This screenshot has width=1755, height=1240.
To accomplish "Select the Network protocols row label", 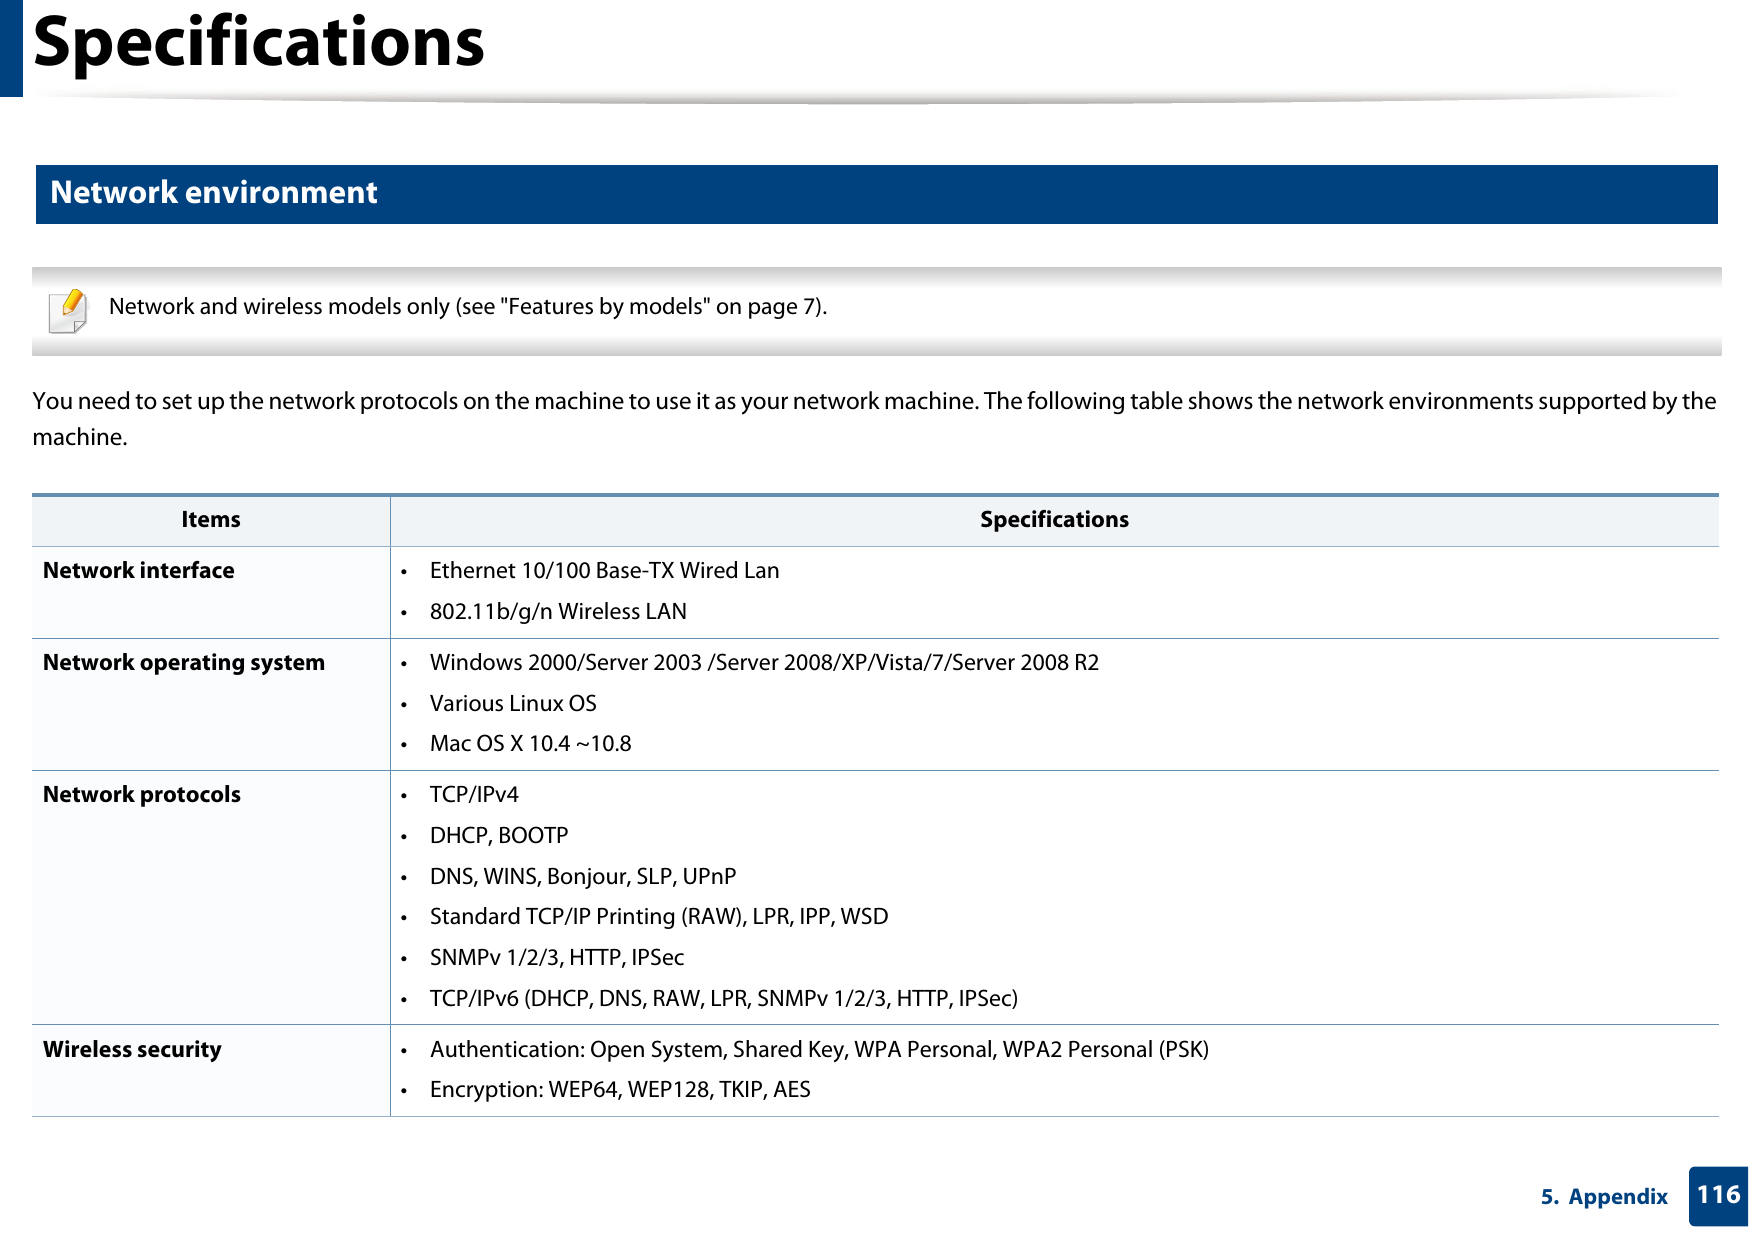I will click(142, 795).
